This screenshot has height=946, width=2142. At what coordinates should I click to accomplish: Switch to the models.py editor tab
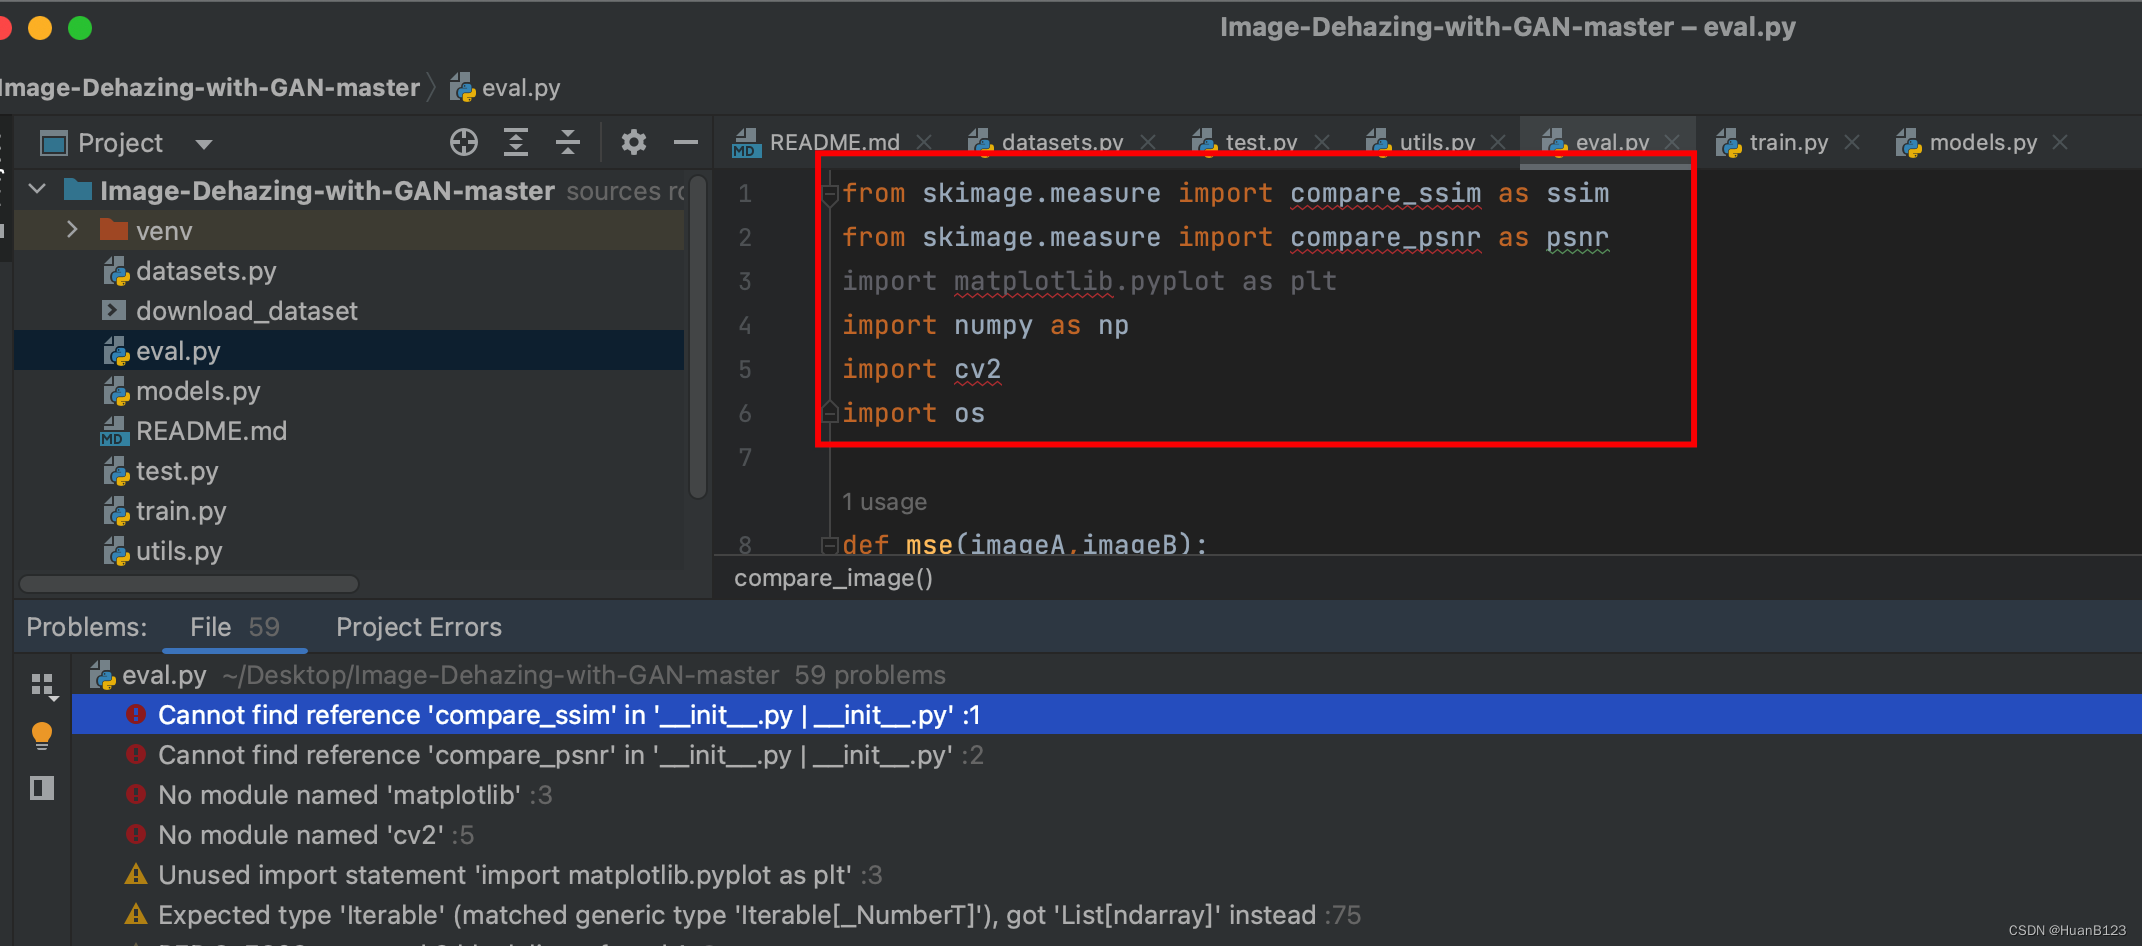[x=1965, y=142]
